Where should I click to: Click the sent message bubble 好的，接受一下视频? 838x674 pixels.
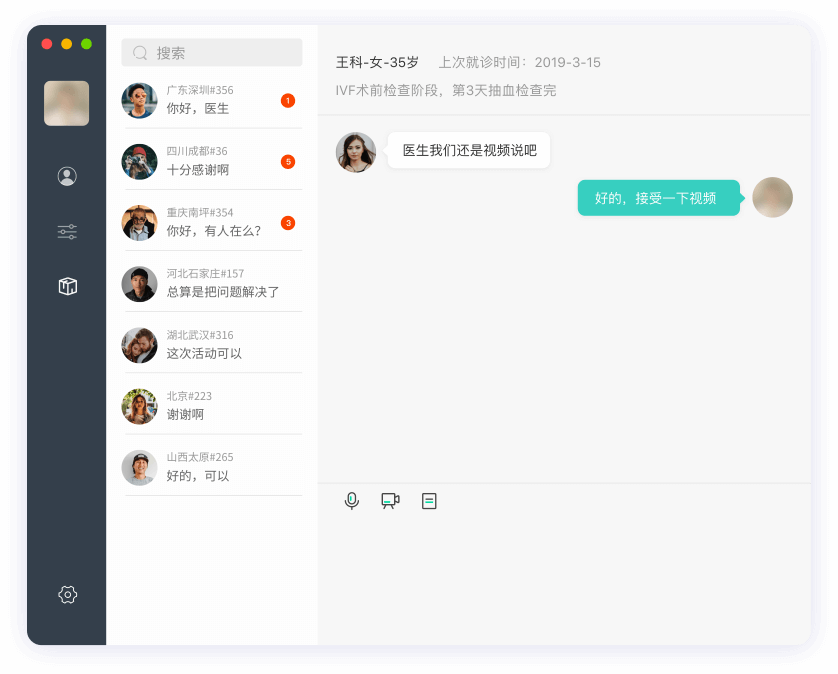[658, 198]
